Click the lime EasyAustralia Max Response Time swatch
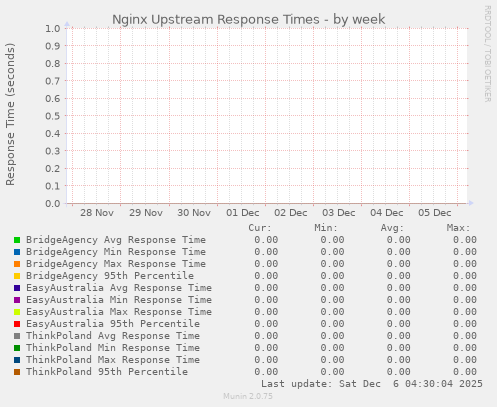The image size is (497, 407). [17, 312]
